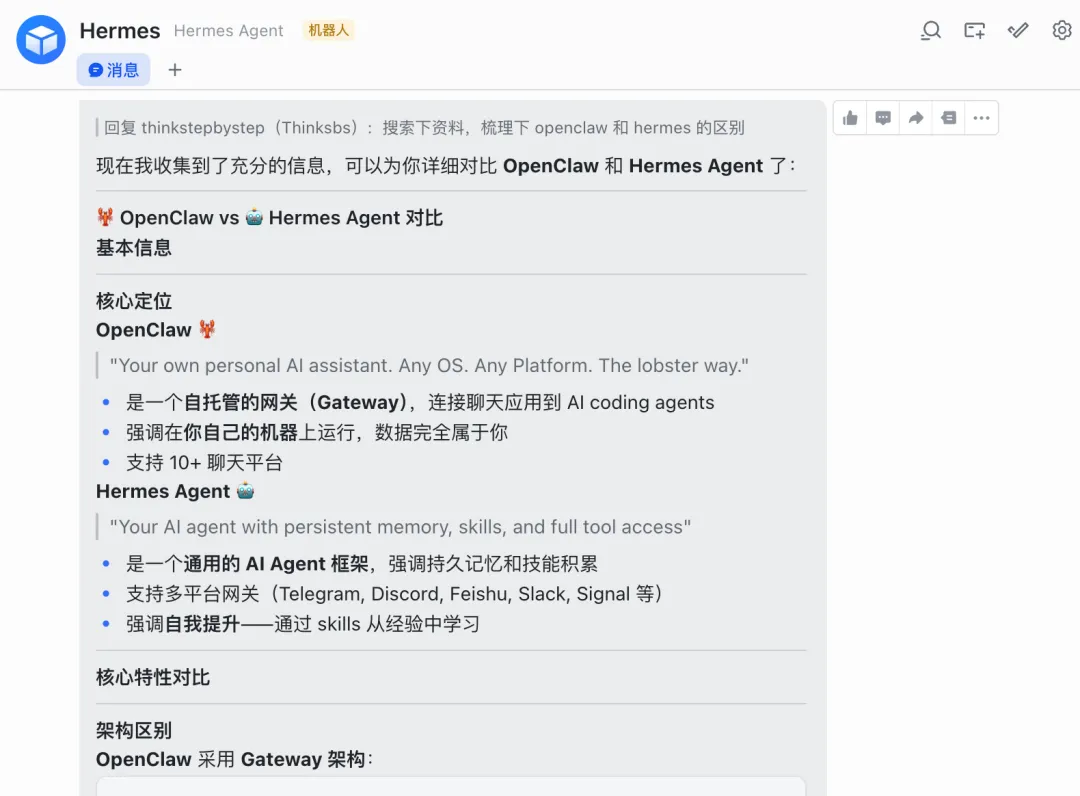1080x796 pixels.
Task: Open the search icon in the header
Action: coord(931,30)
